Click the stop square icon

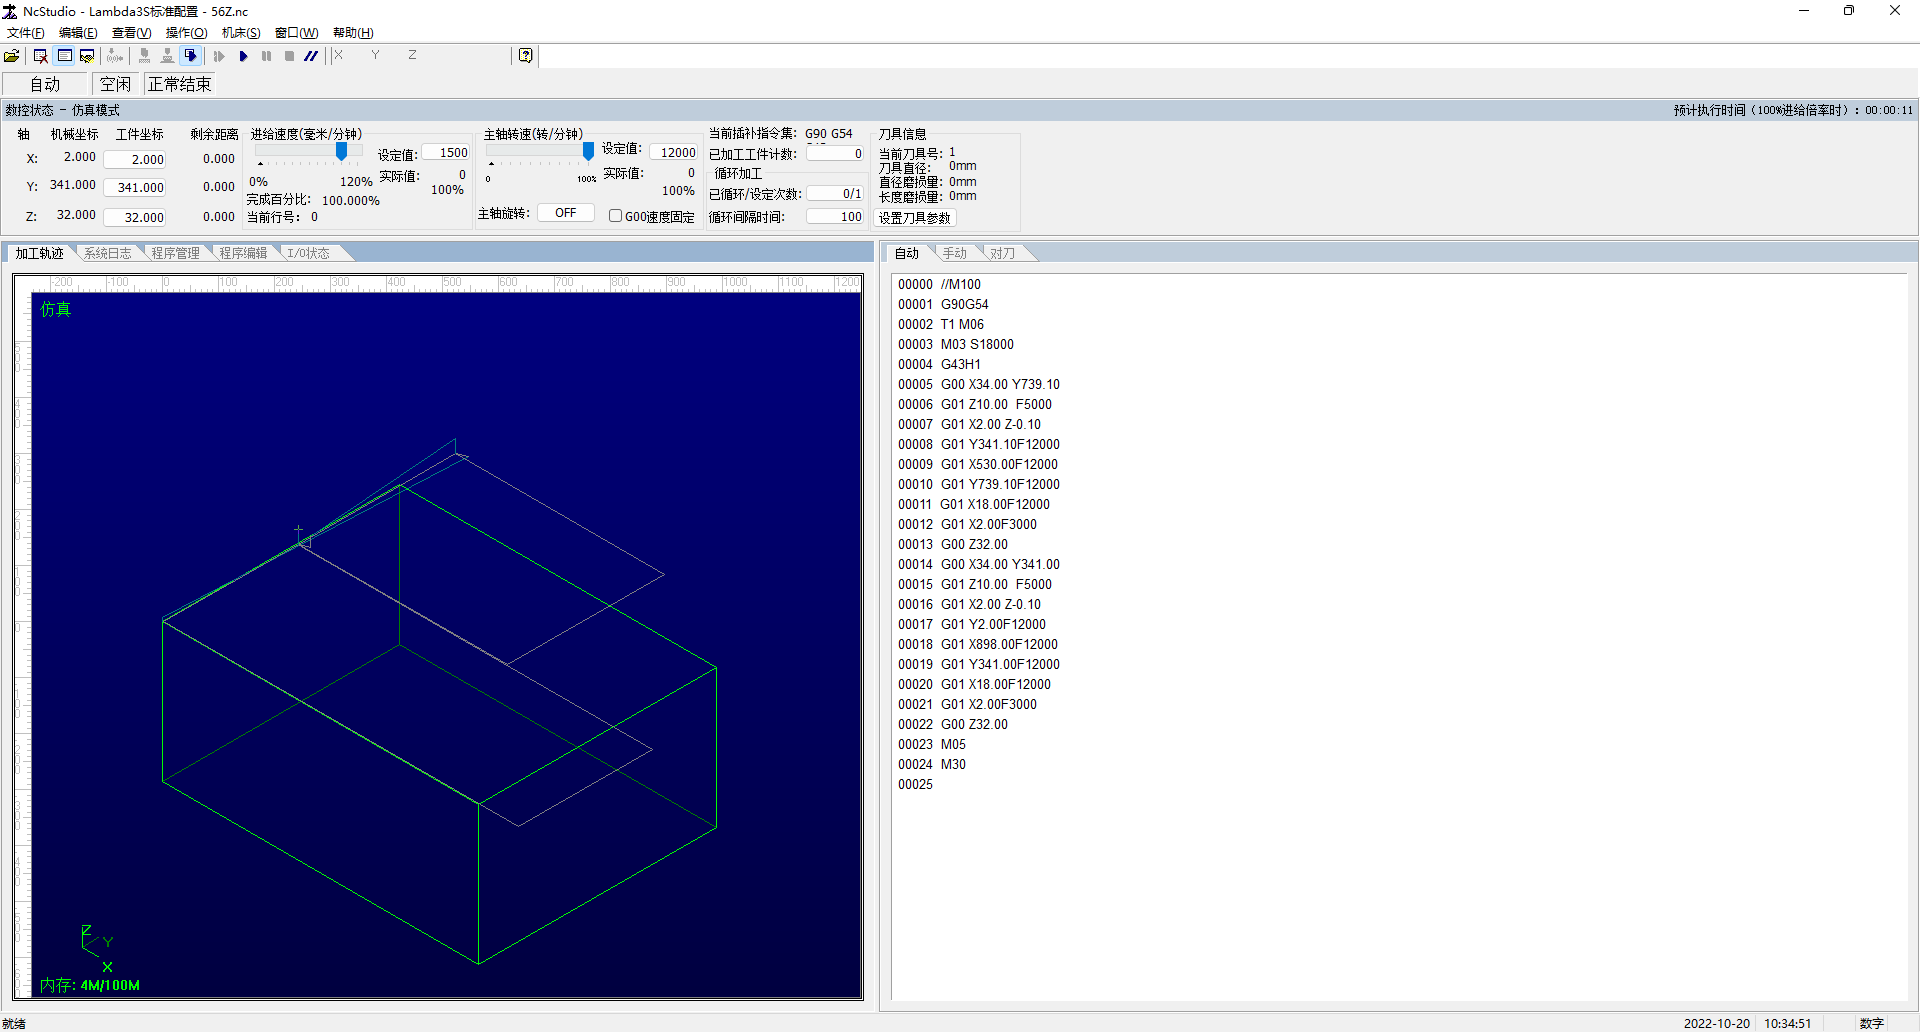289,56
